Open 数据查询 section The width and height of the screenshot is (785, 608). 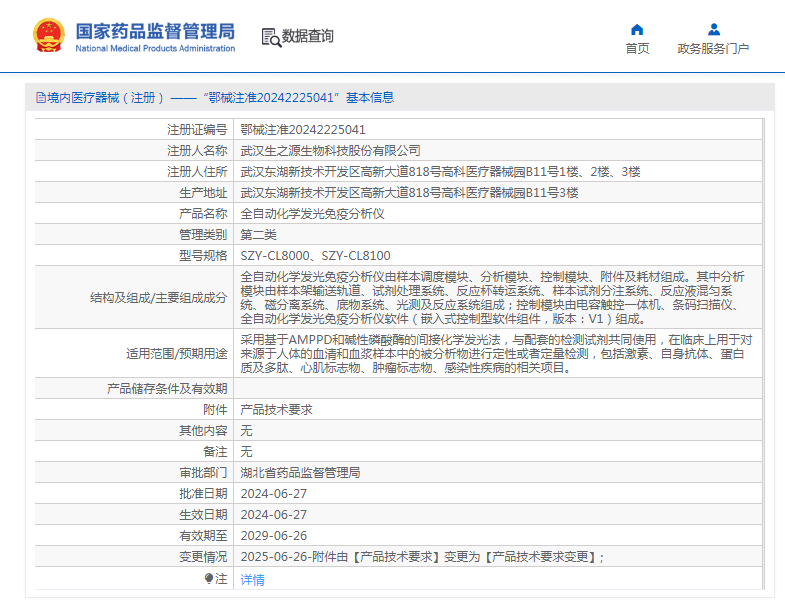coord(307,36)
